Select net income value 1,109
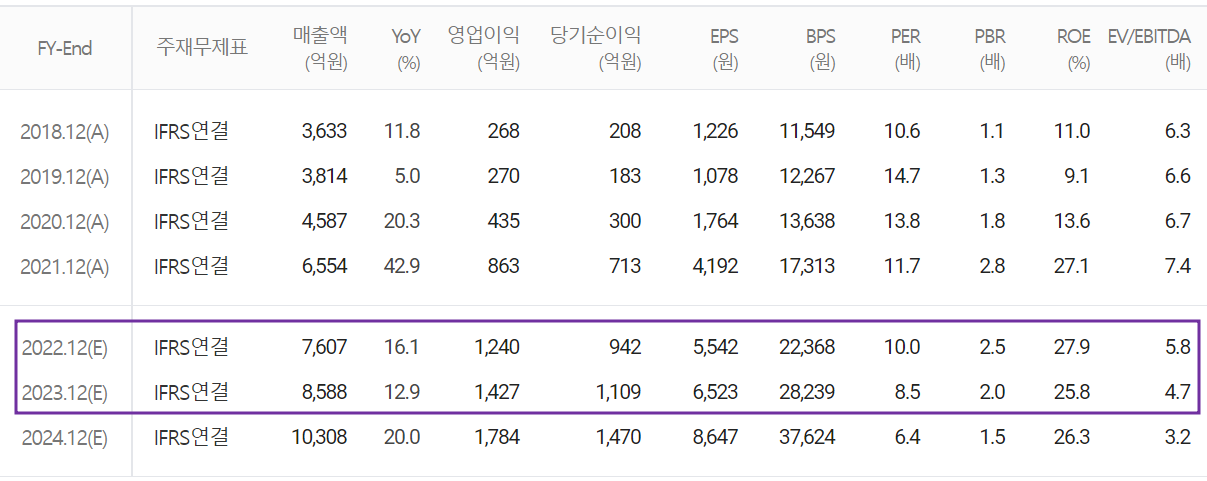The image size is (1207, 481). pyautogui.click(x=619, y=393)
